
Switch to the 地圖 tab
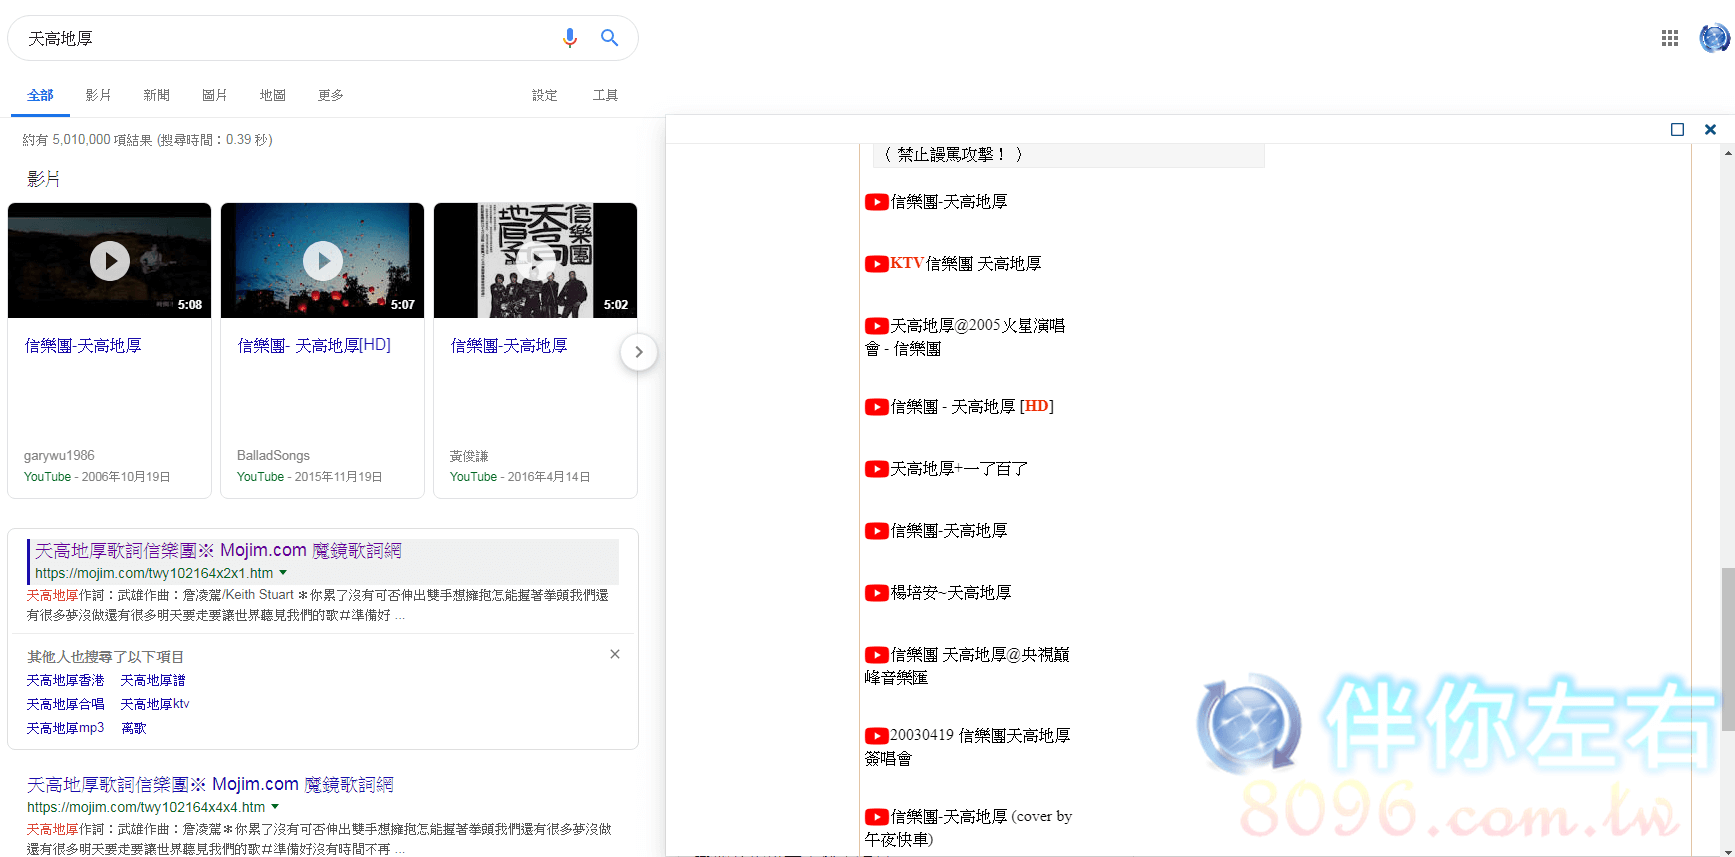click(272, 95)
